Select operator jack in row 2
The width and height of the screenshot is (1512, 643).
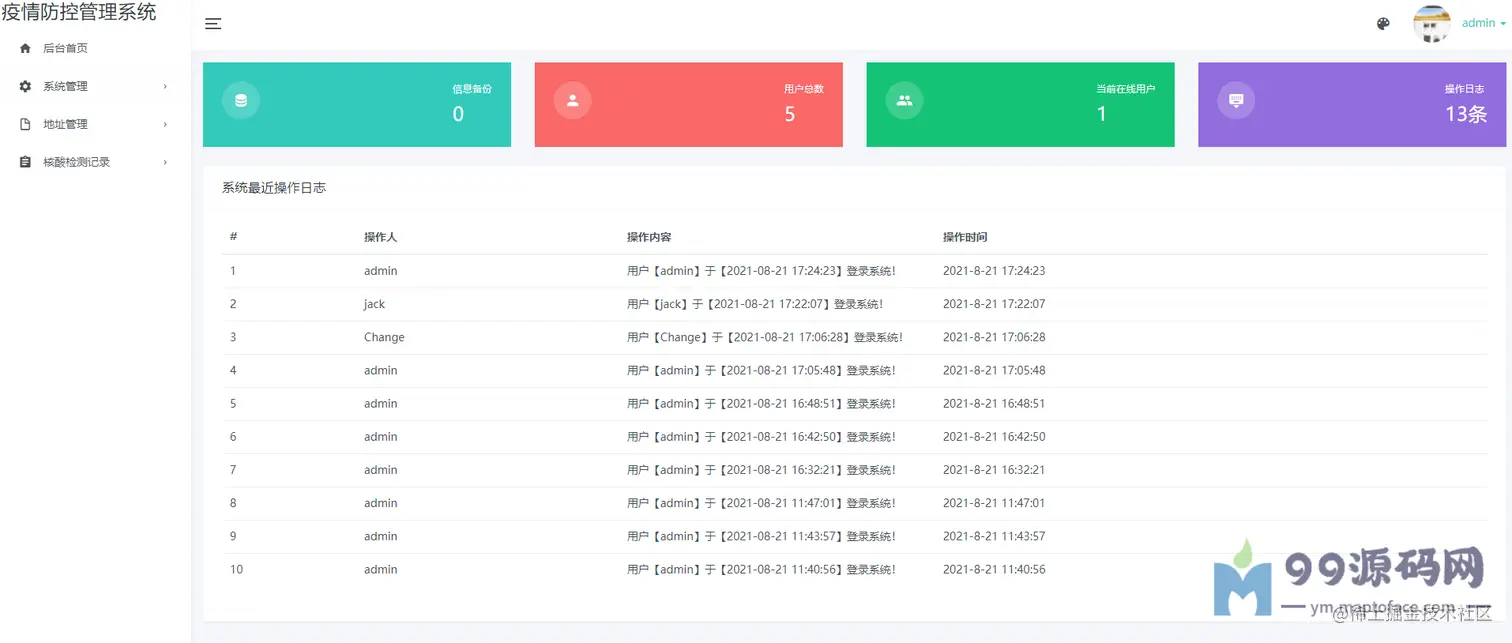click(x=374, y=304)
